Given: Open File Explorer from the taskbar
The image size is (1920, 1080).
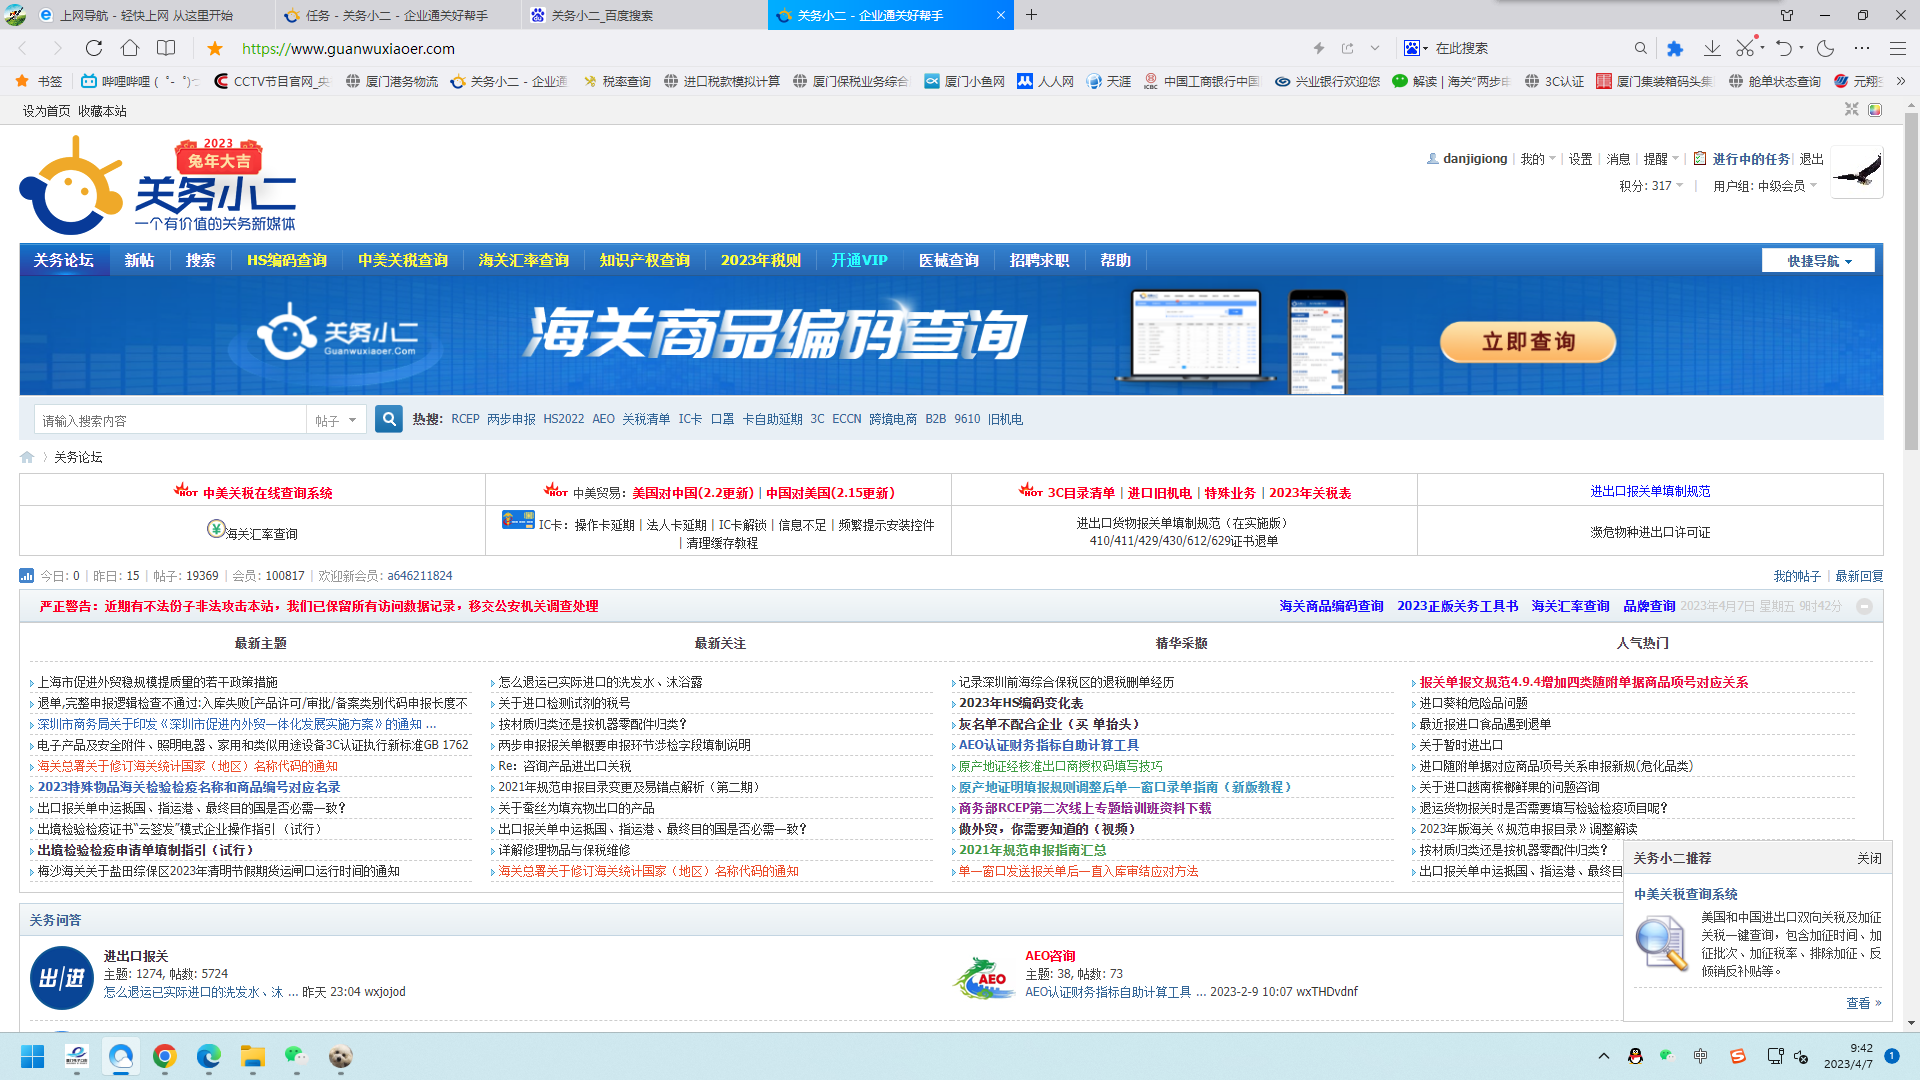Looking at the screenshot, I should 252,1056.
